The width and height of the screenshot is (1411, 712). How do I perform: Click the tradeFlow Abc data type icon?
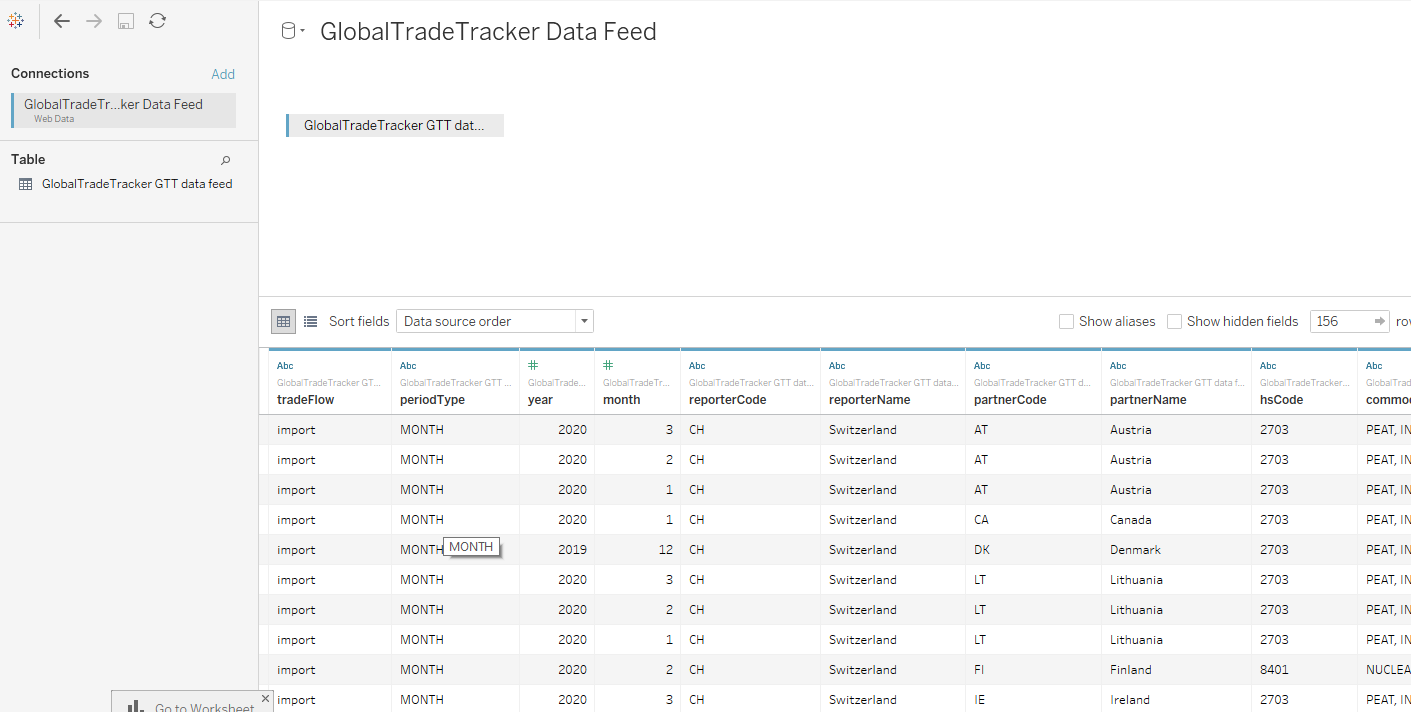click(285, 366)
